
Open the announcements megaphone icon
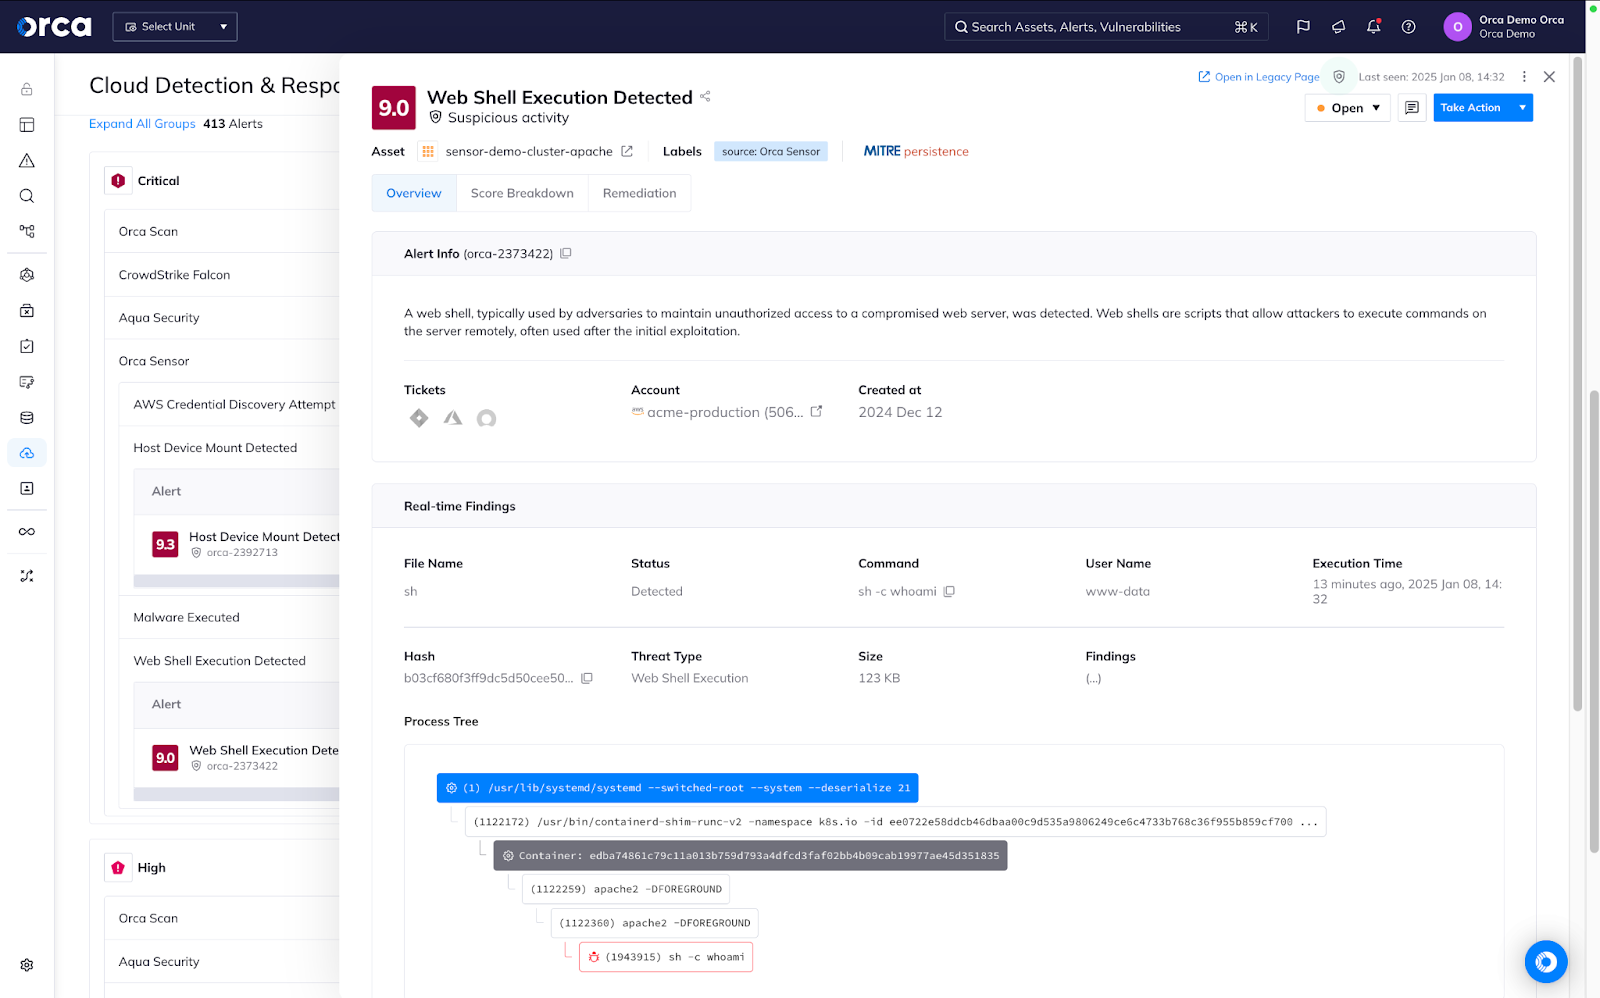point(1338,27)
